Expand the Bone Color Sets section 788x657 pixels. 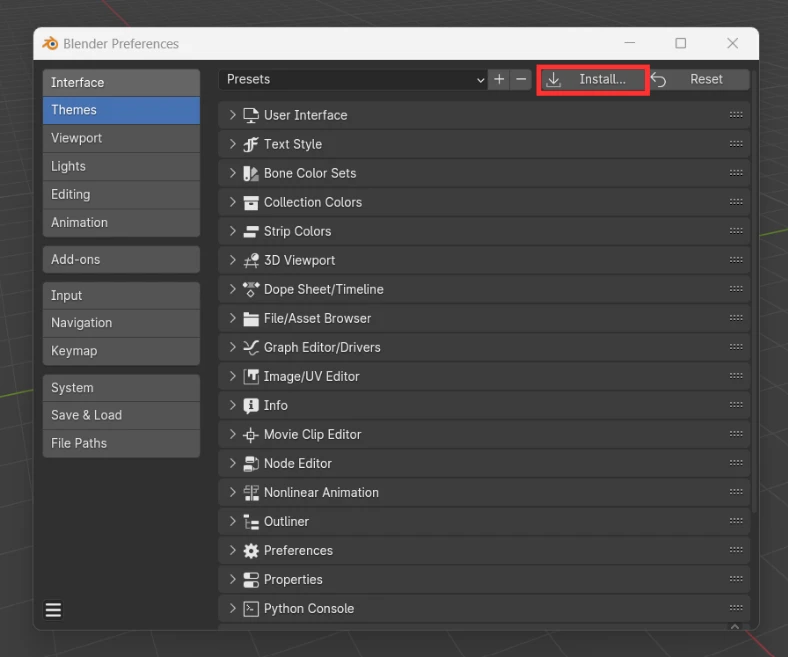232,173
